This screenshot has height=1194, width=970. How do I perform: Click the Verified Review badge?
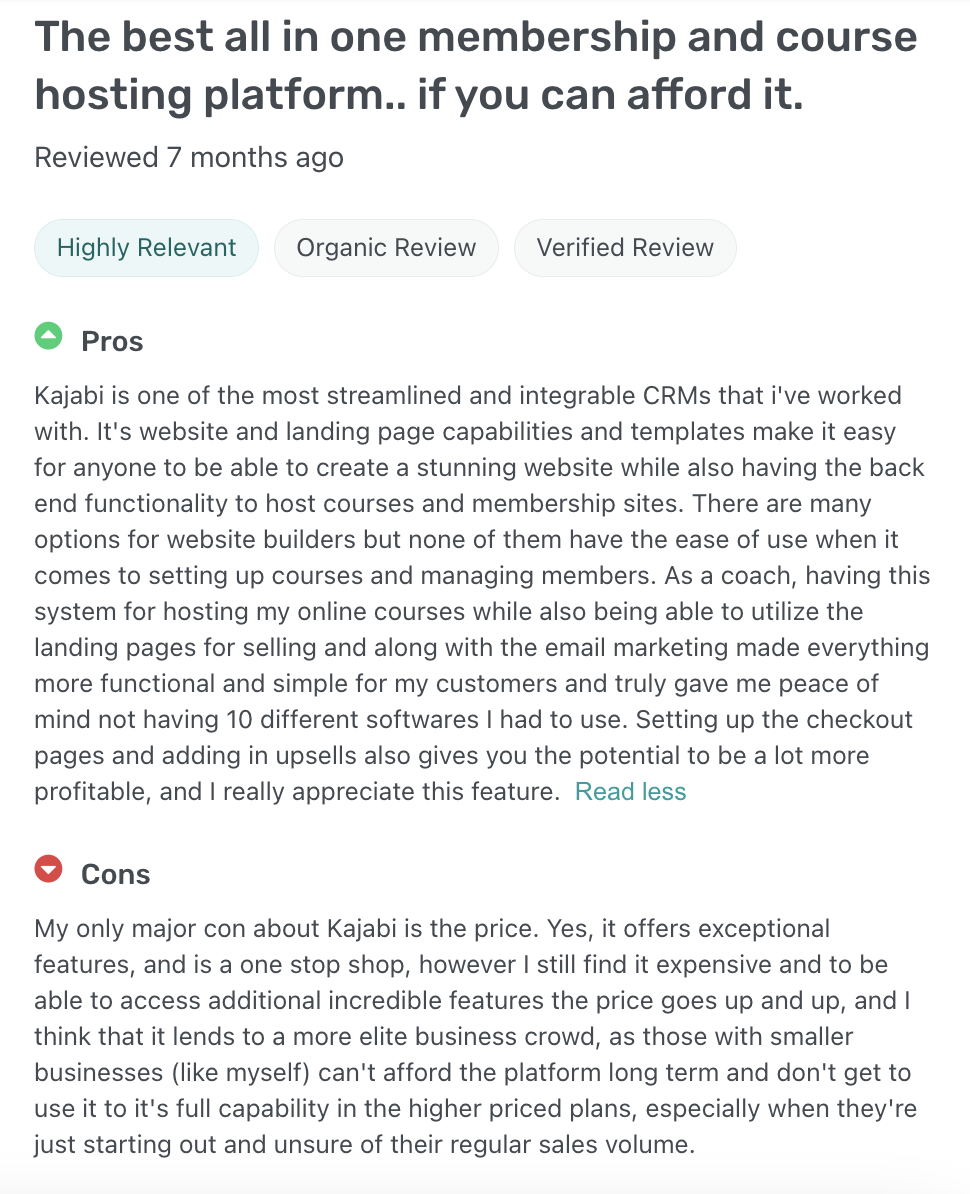(x=625, y=248)
